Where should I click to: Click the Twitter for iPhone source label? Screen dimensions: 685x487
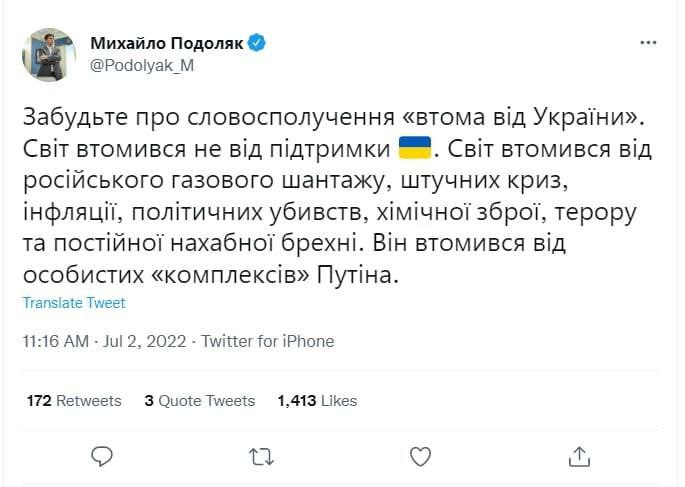click(x=268, y=341)
